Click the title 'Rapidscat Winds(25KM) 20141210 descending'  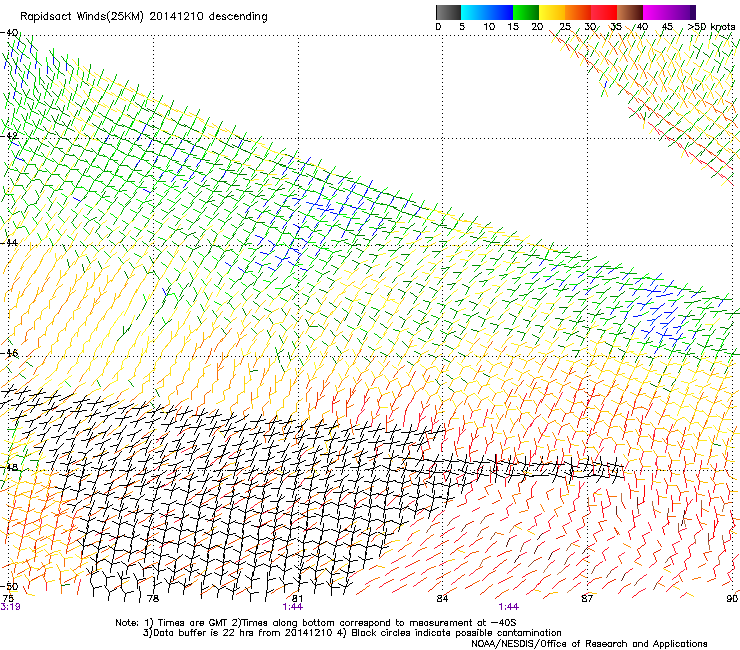coord(143,16)
